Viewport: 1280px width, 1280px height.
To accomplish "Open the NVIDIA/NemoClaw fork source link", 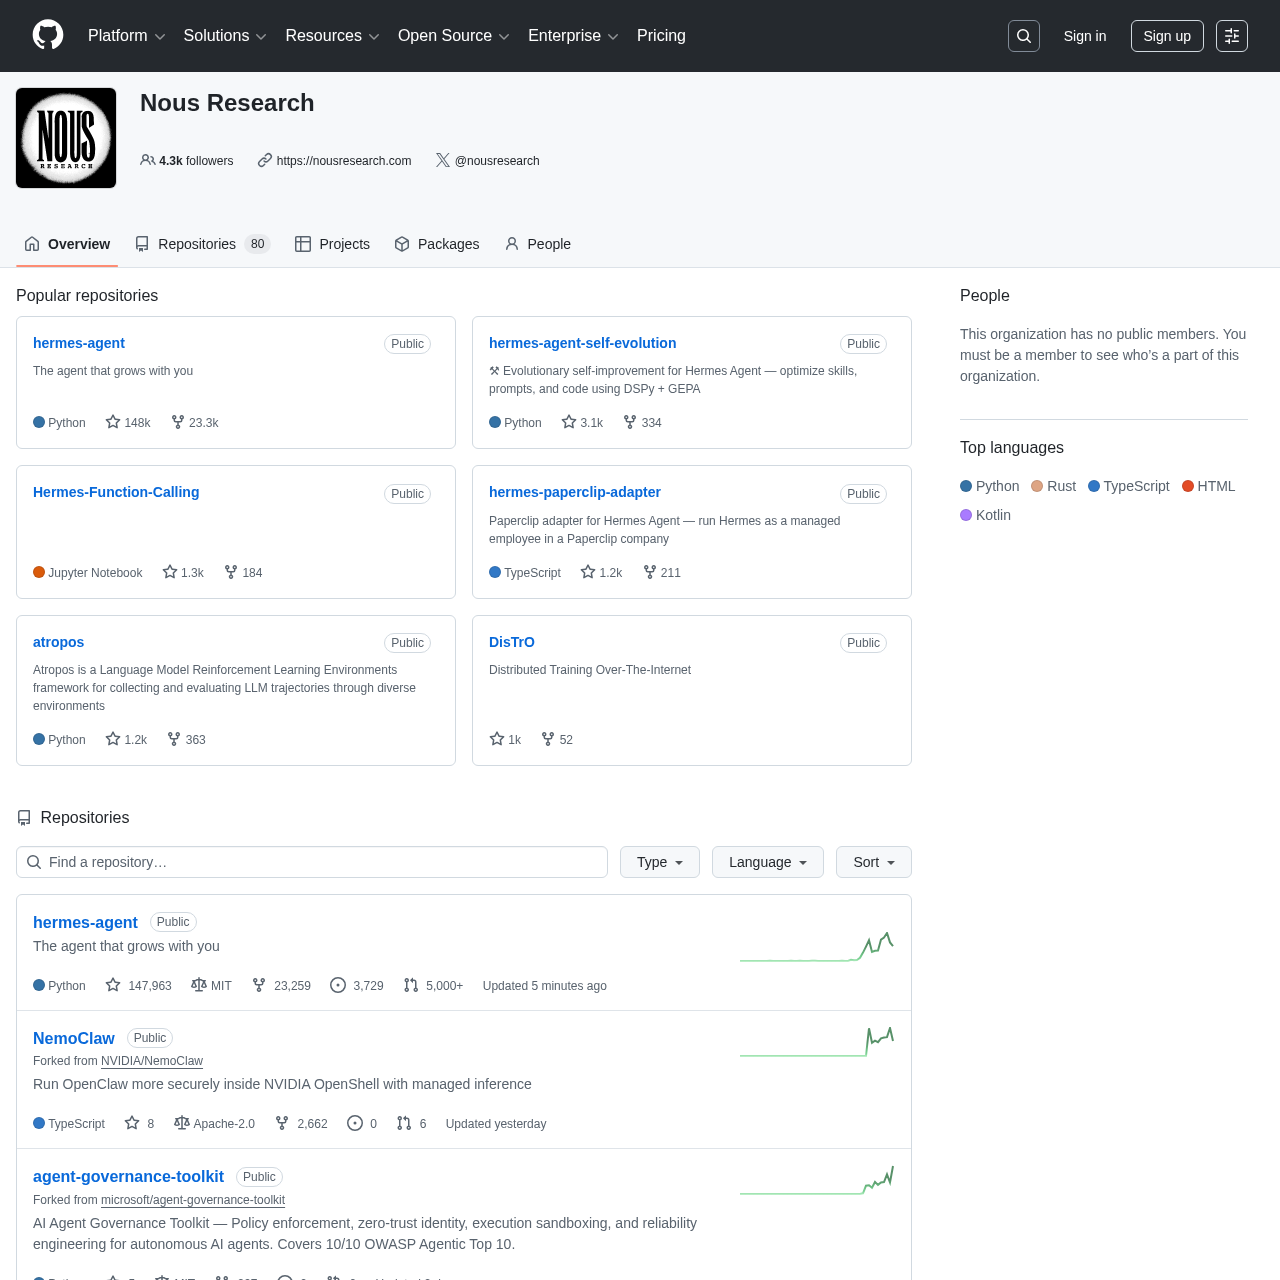I will tap(152, 1061).
